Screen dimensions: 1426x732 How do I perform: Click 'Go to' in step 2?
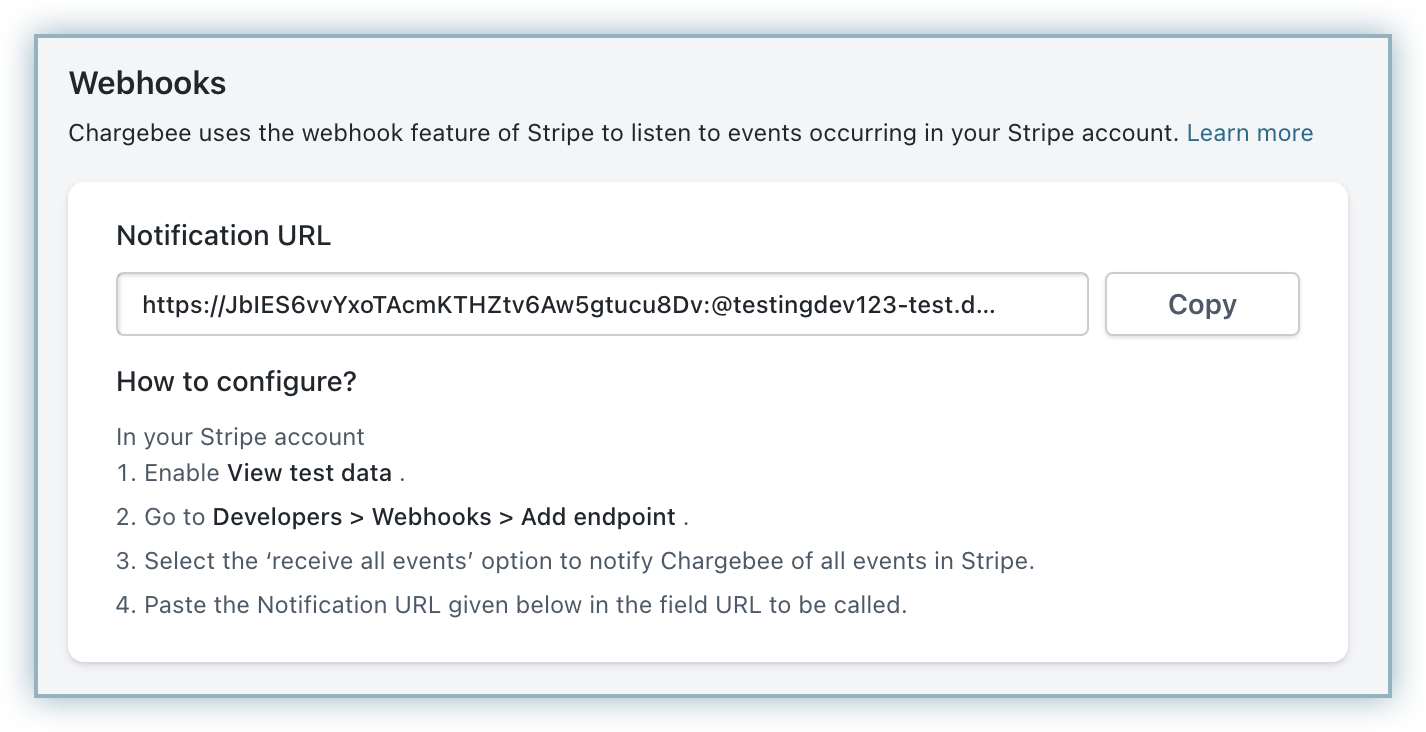175,517
